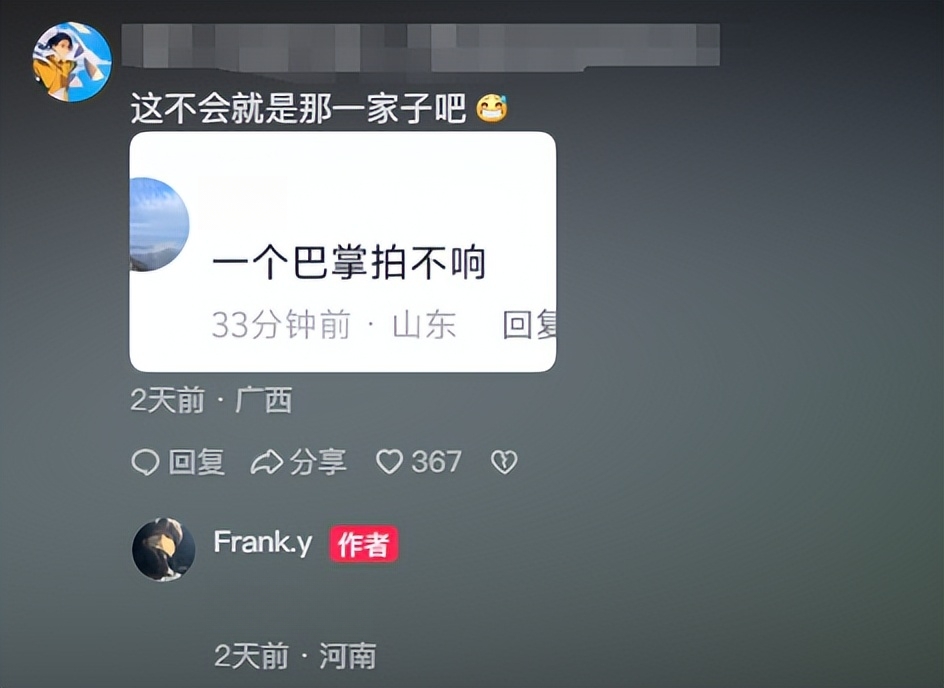The height and width of the screenshot is (688, 944).
Task: Click the 回复 text inside embedded screenshot
Action: point(529,325)
